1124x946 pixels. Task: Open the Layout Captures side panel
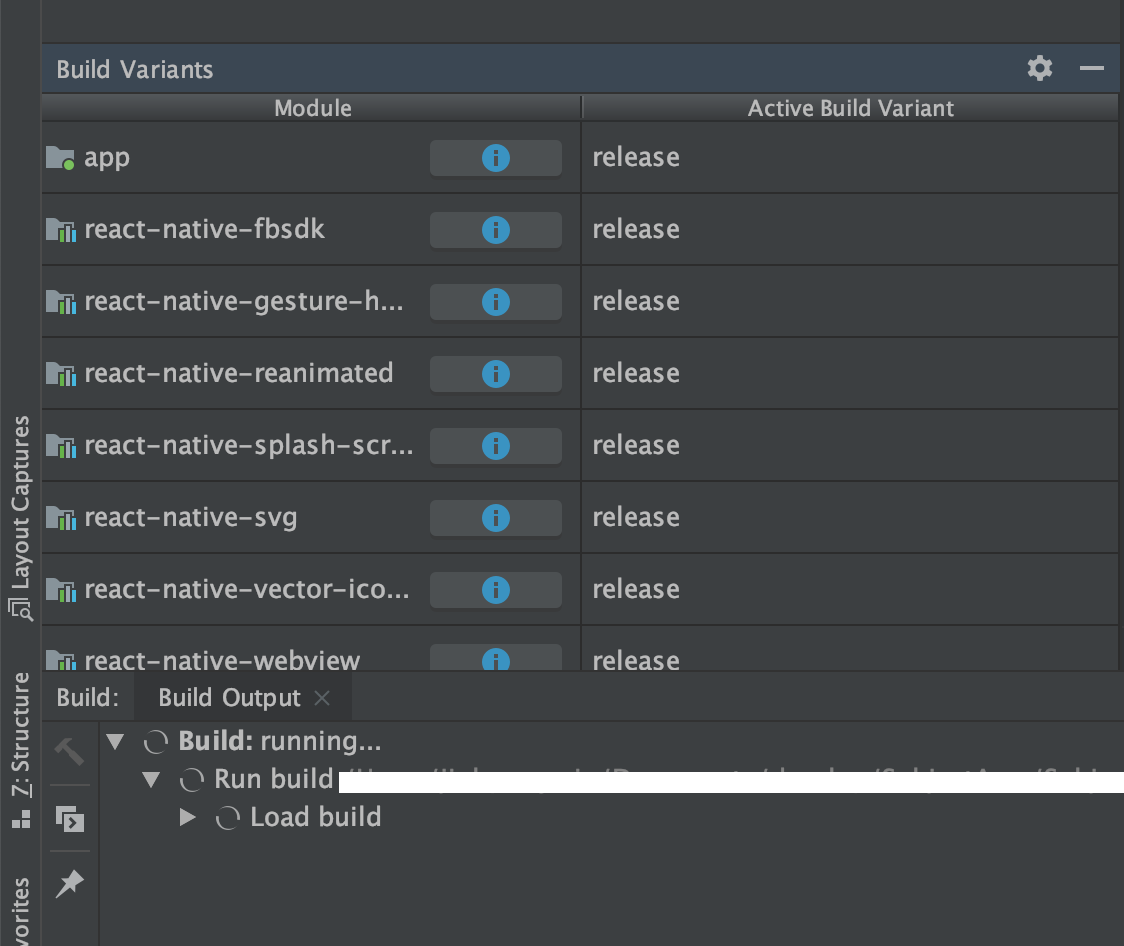click(20, 517)
